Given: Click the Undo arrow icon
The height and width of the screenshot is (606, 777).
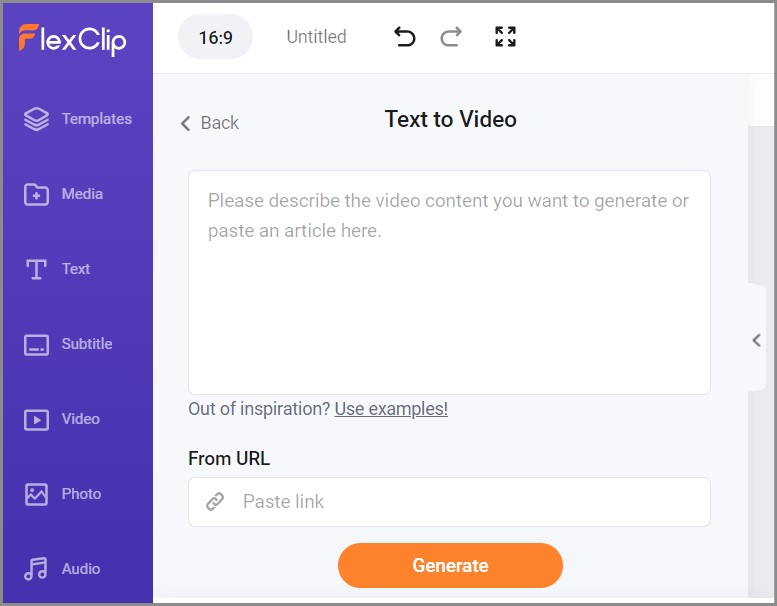Looking at the screenshot, I should coord(405,37).
